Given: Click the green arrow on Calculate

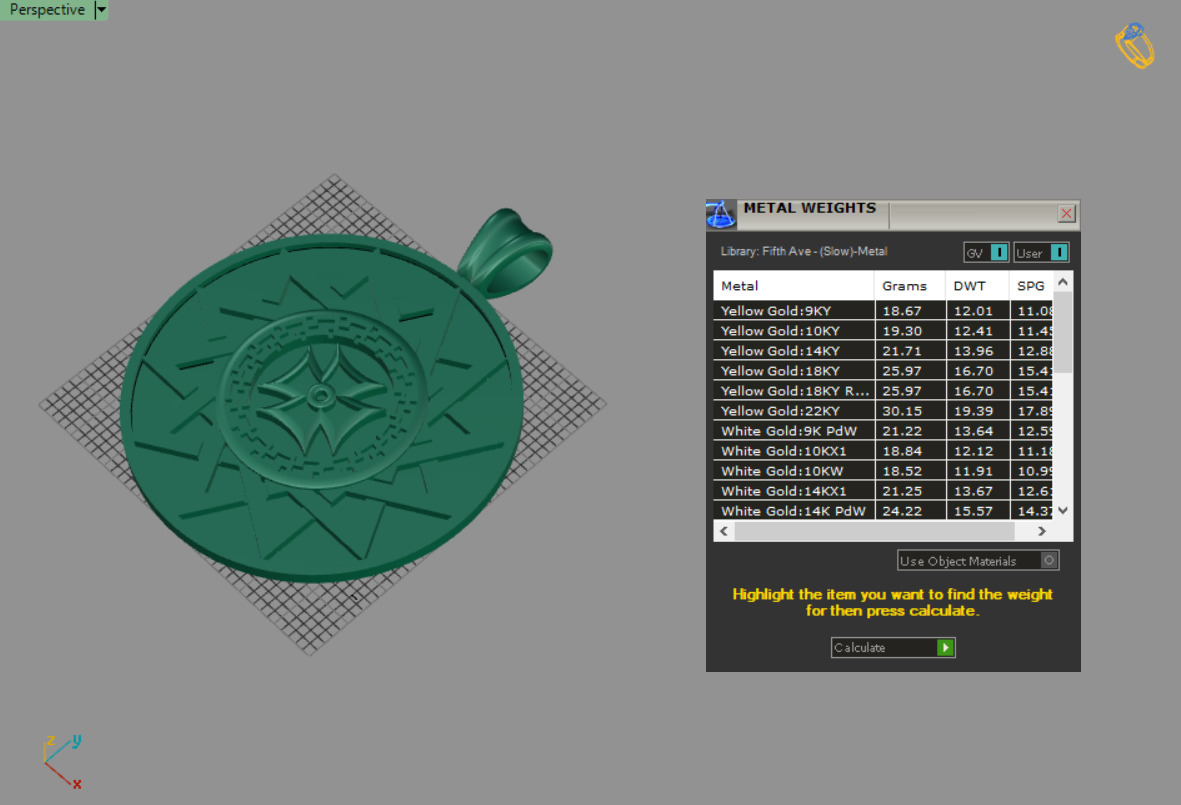Looking at the screenshot, I should point(945,648).
